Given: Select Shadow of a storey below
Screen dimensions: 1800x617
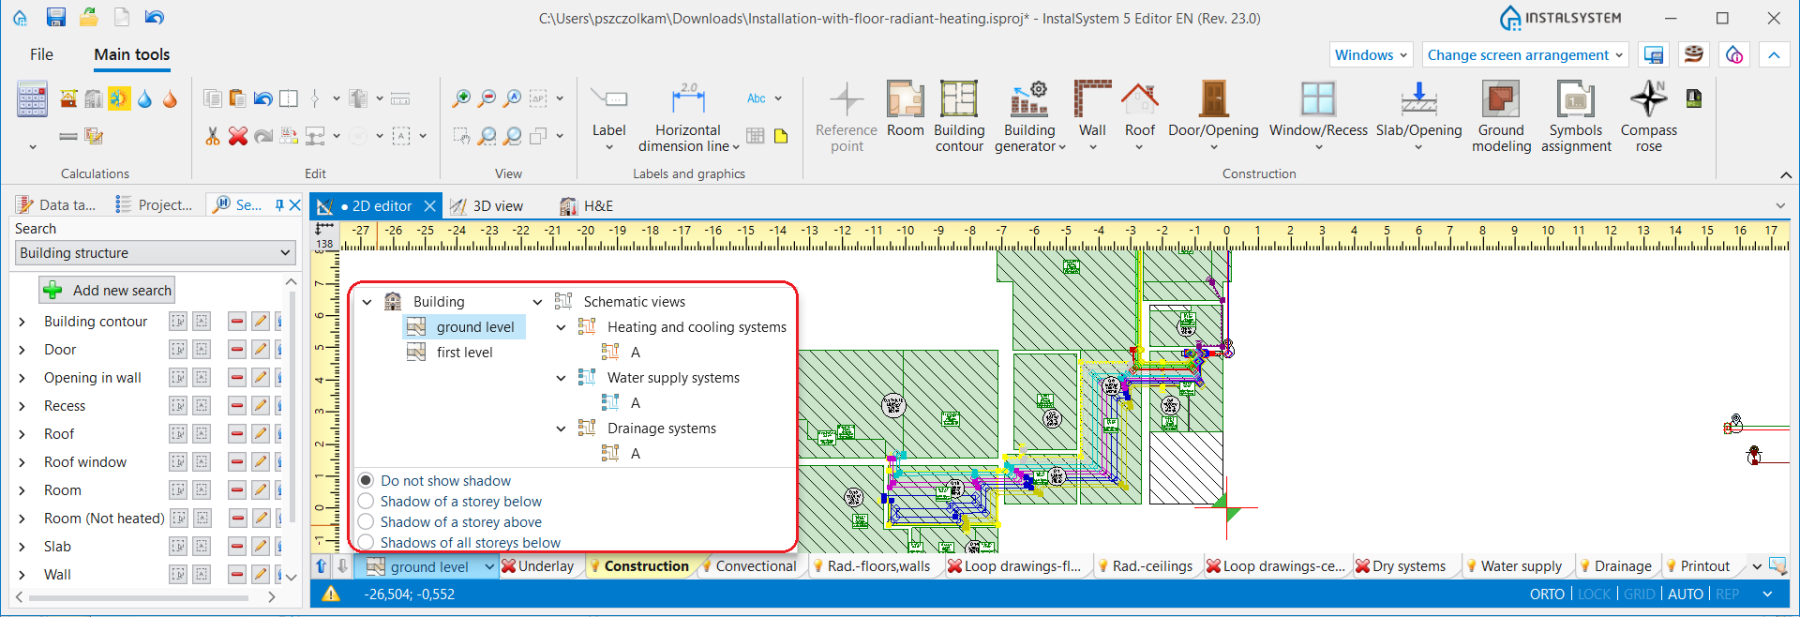Looking at the screenshot, I should coord(450,501).
